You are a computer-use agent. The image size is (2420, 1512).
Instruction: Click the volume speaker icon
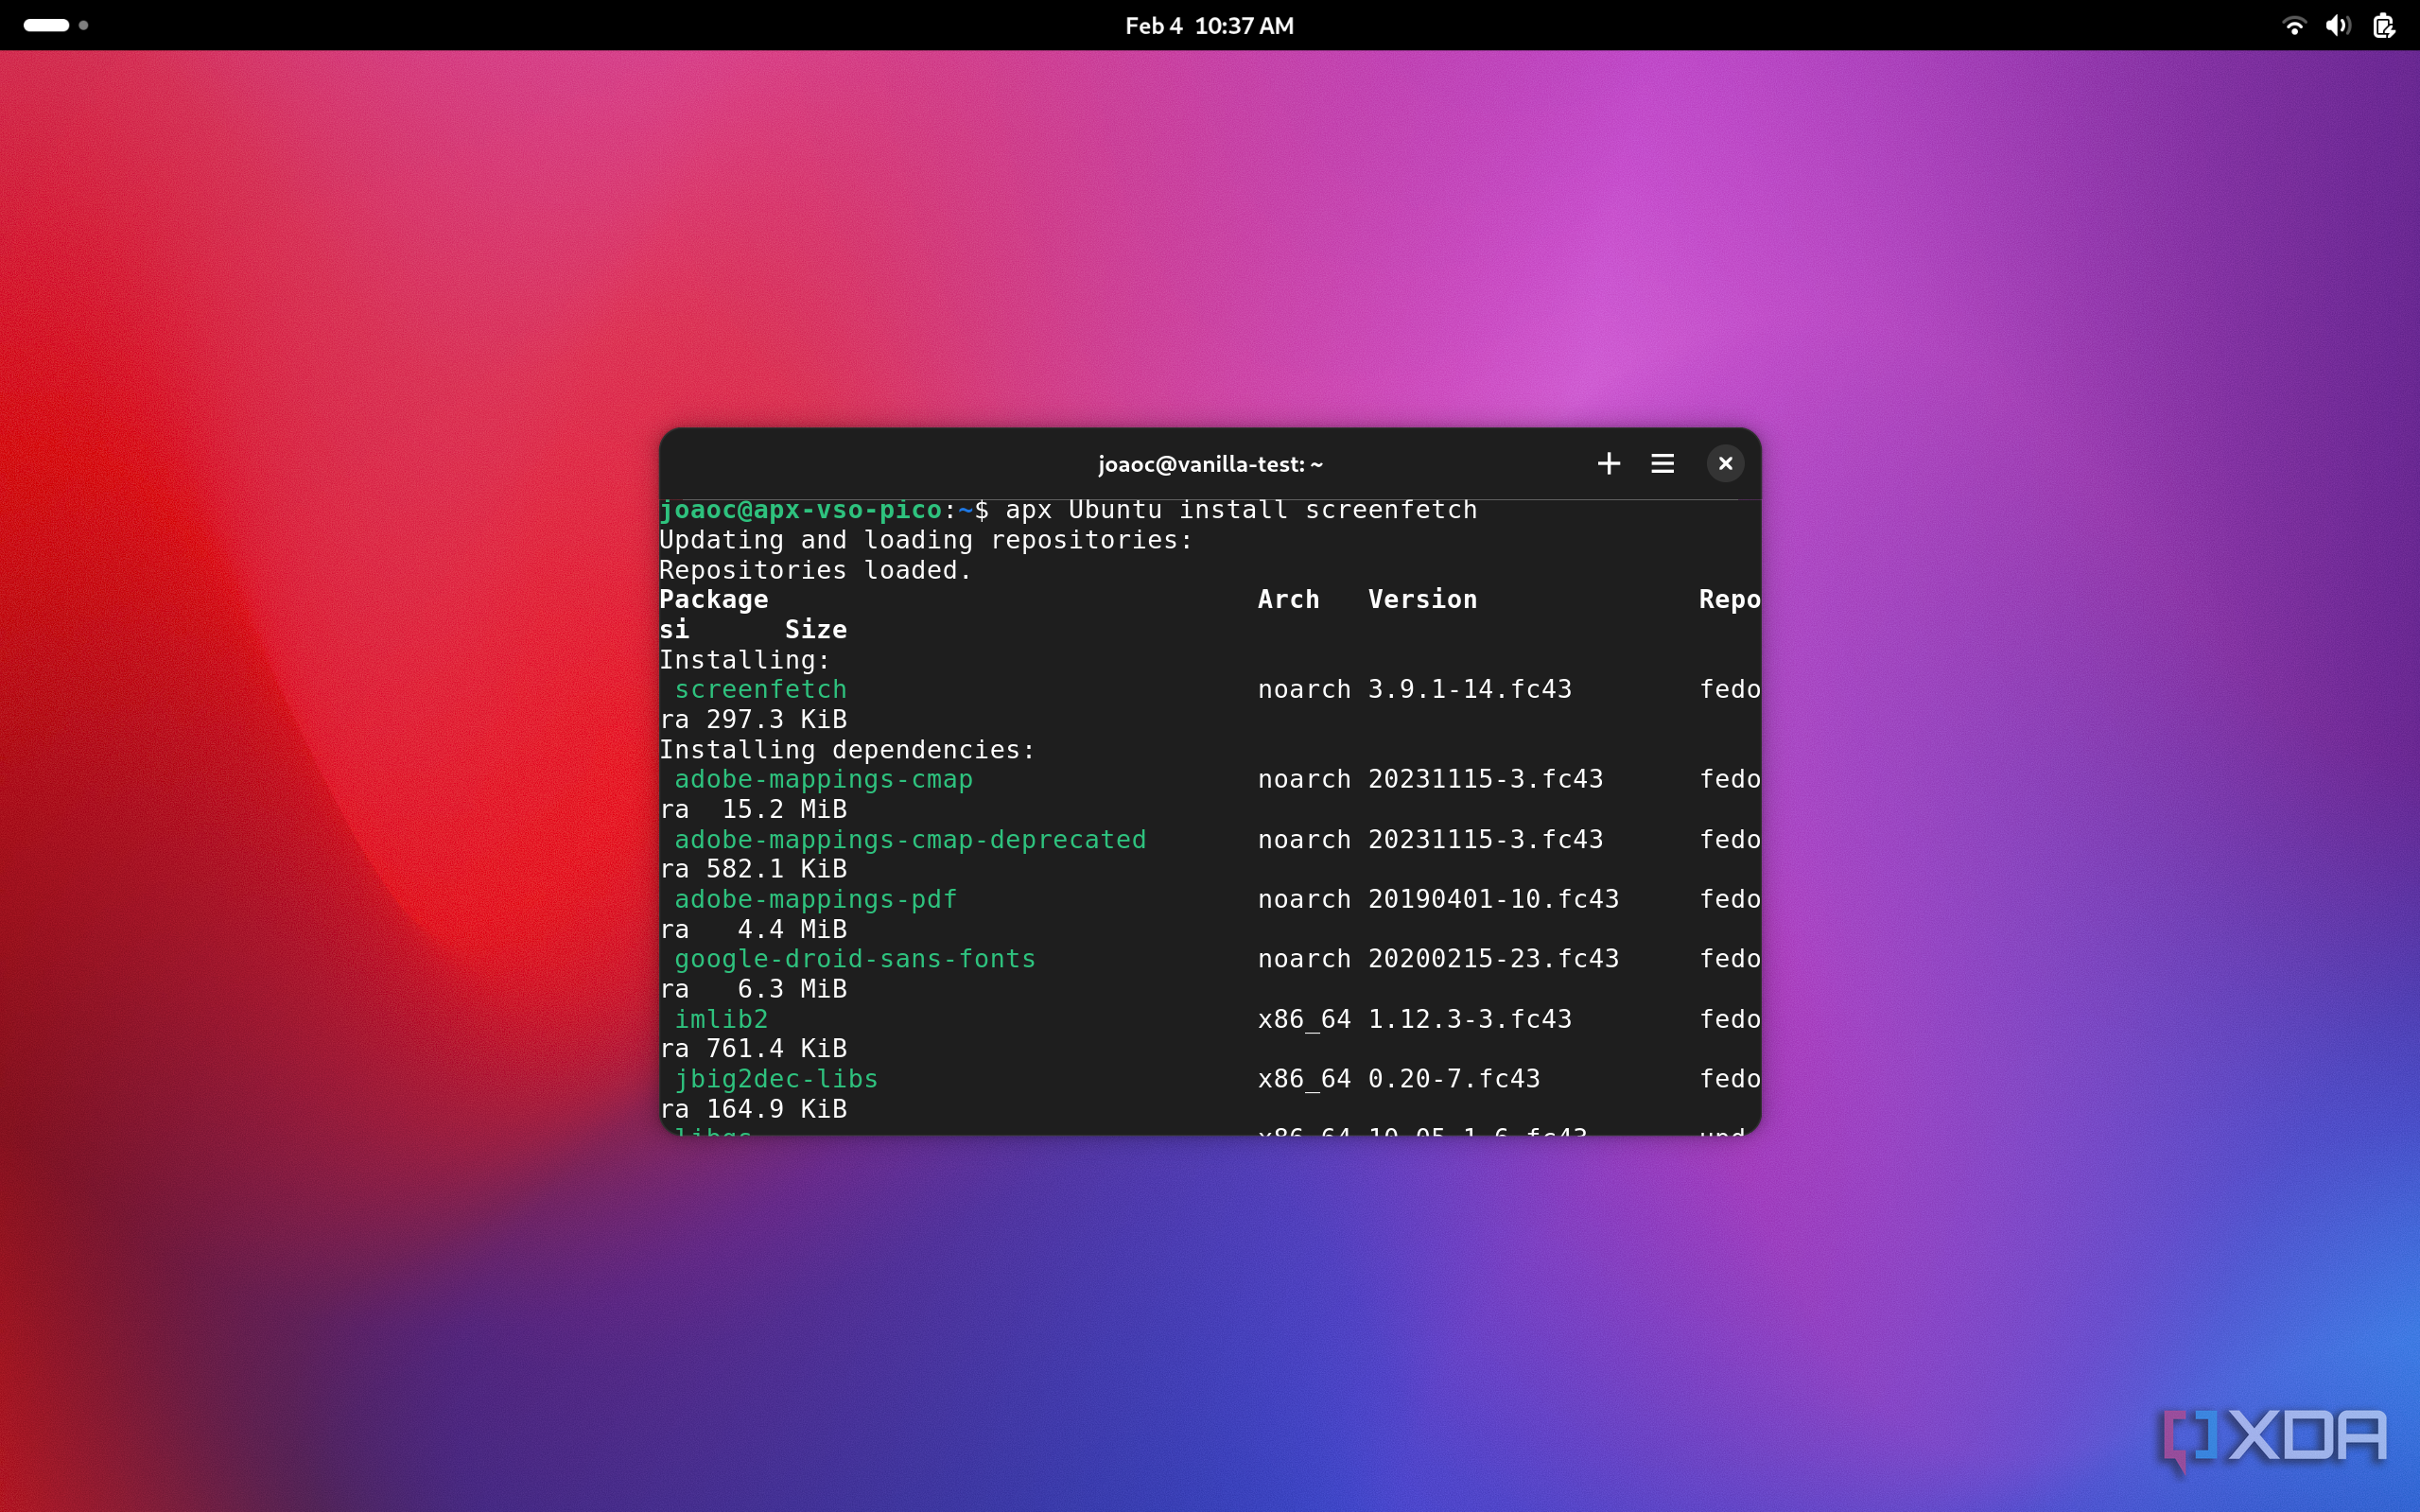tap(2338, 26)
